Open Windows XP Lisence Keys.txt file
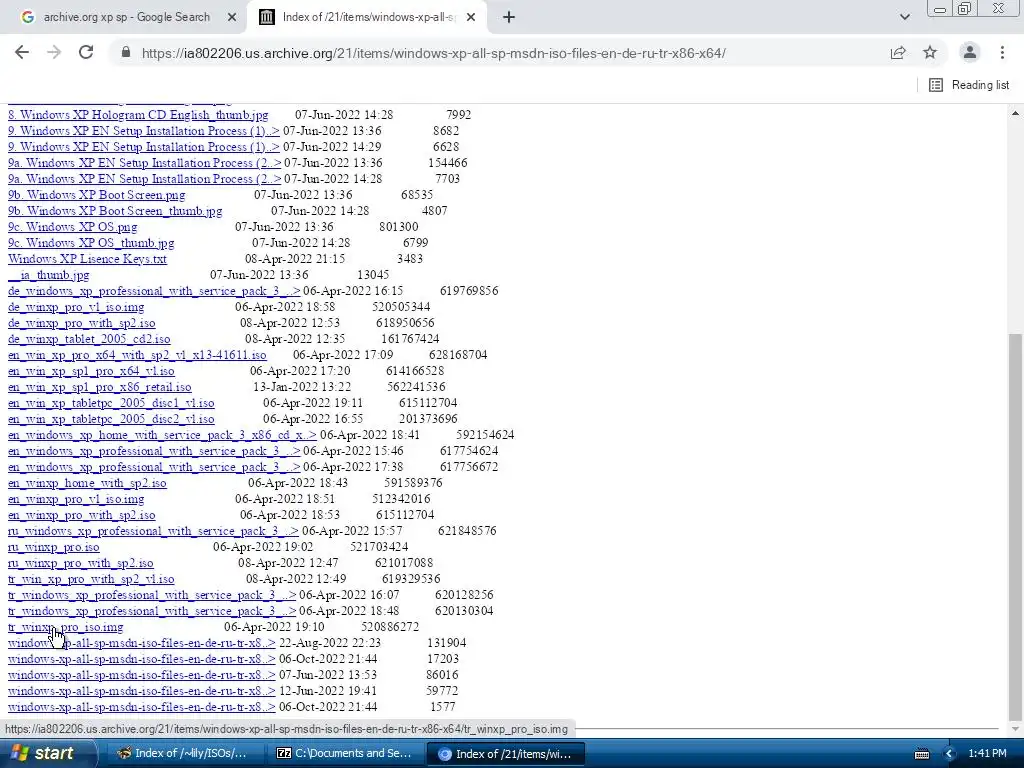 [88, 259]
